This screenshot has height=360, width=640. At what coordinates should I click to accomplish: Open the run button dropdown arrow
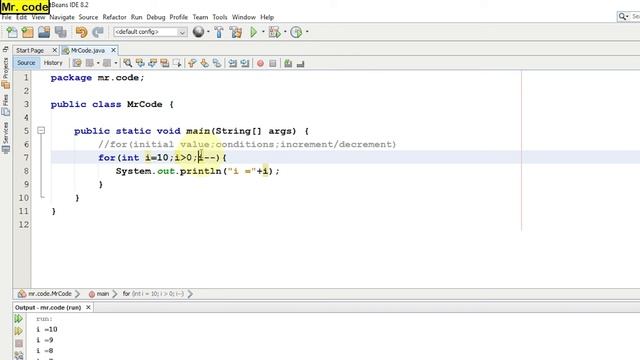coord(263,32)
